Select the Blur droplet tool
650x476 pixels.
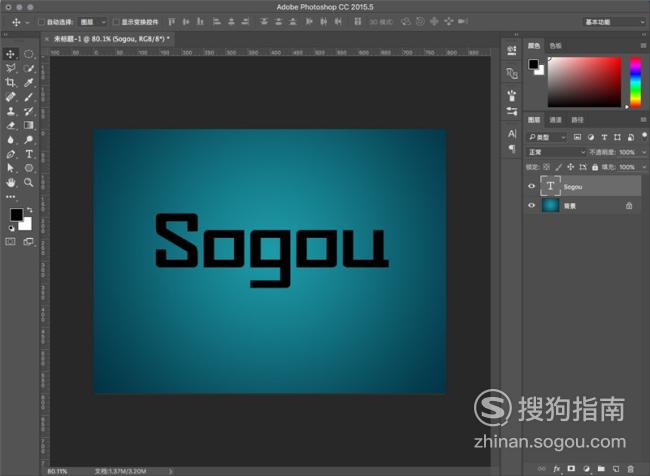click(10, 140)
